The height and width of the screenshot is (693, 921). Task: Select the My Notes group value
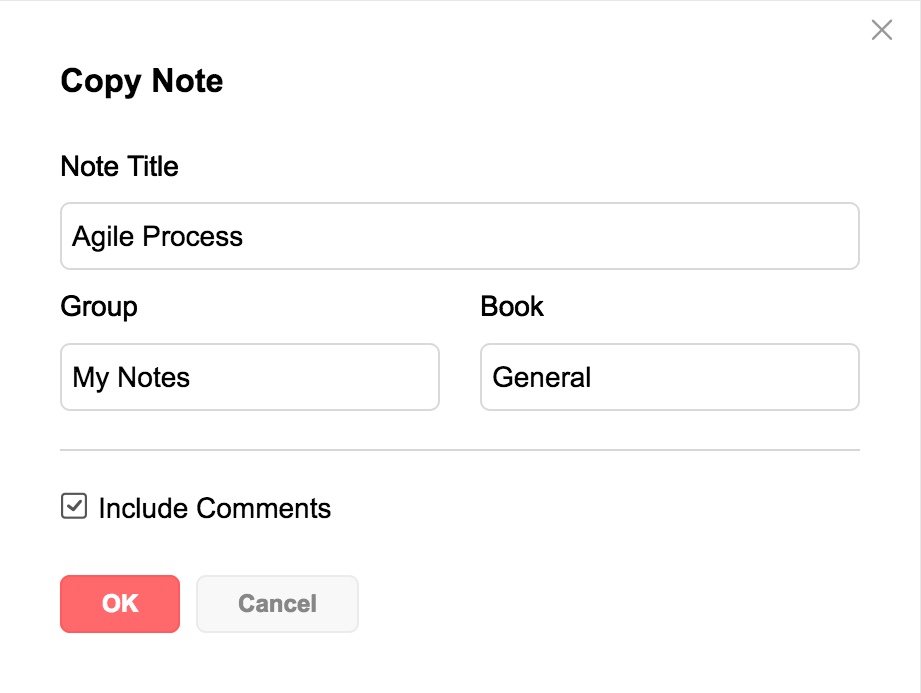[131, 377]
